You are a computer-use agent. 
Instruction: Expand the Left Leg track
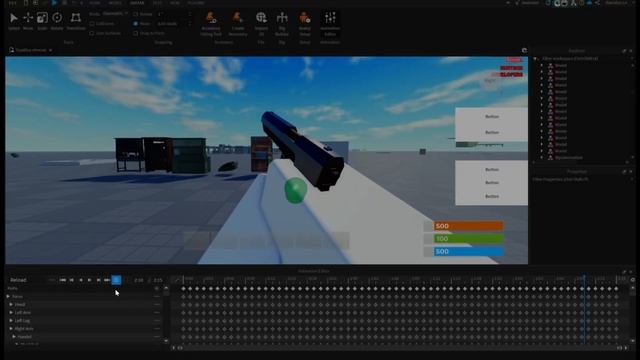pos(11,321)
